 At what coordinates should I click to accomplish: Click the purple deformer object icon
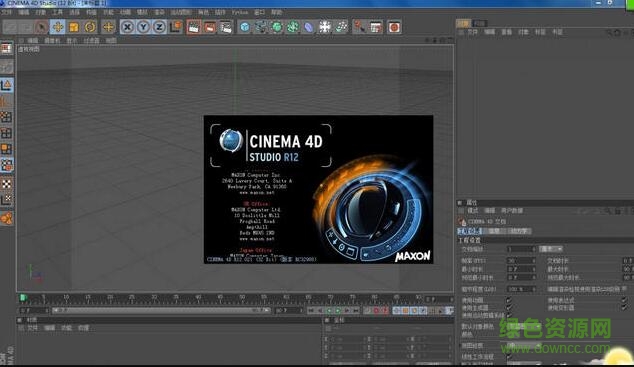[x=309, y=27]
